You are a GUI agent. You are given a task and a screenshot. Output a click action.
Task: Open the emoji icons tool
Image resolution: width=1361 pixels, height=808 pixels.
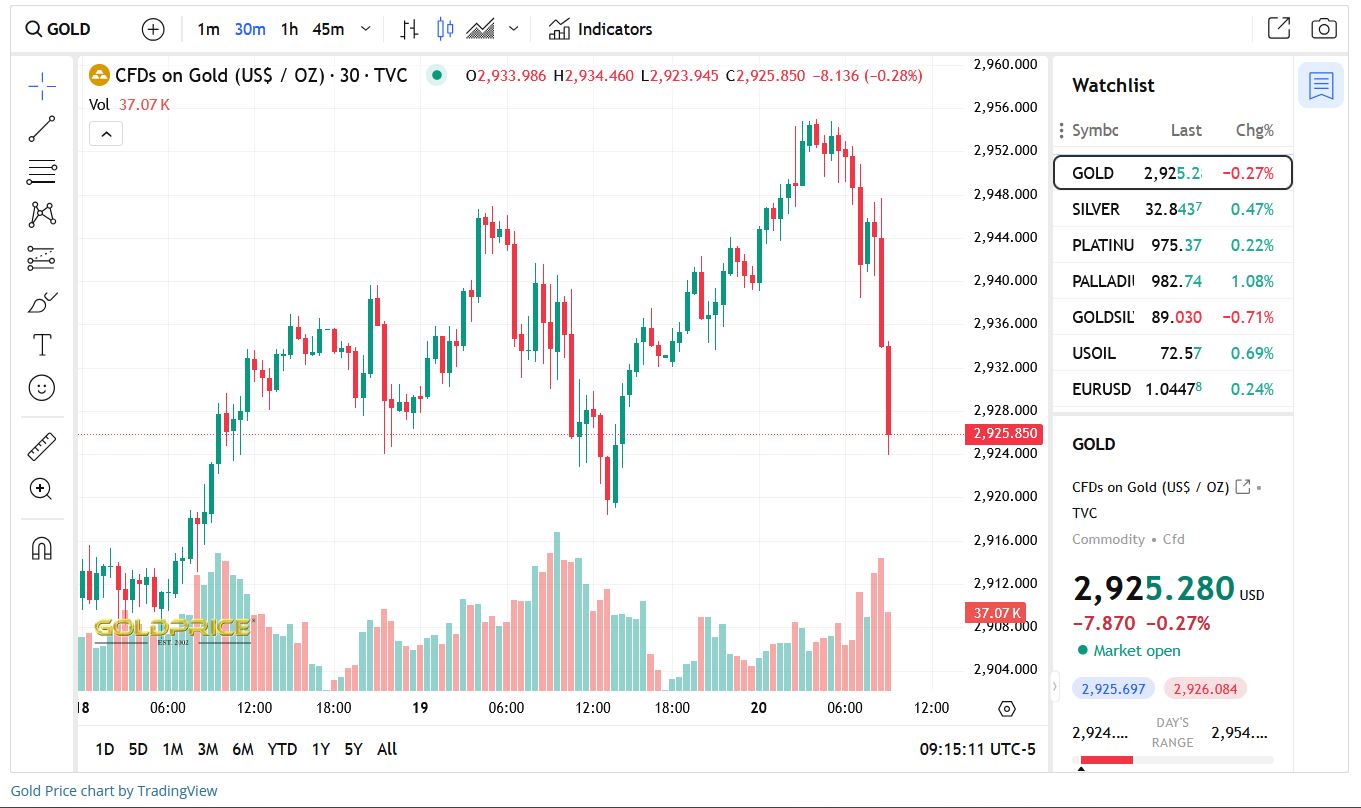click(x=42, y=388)
